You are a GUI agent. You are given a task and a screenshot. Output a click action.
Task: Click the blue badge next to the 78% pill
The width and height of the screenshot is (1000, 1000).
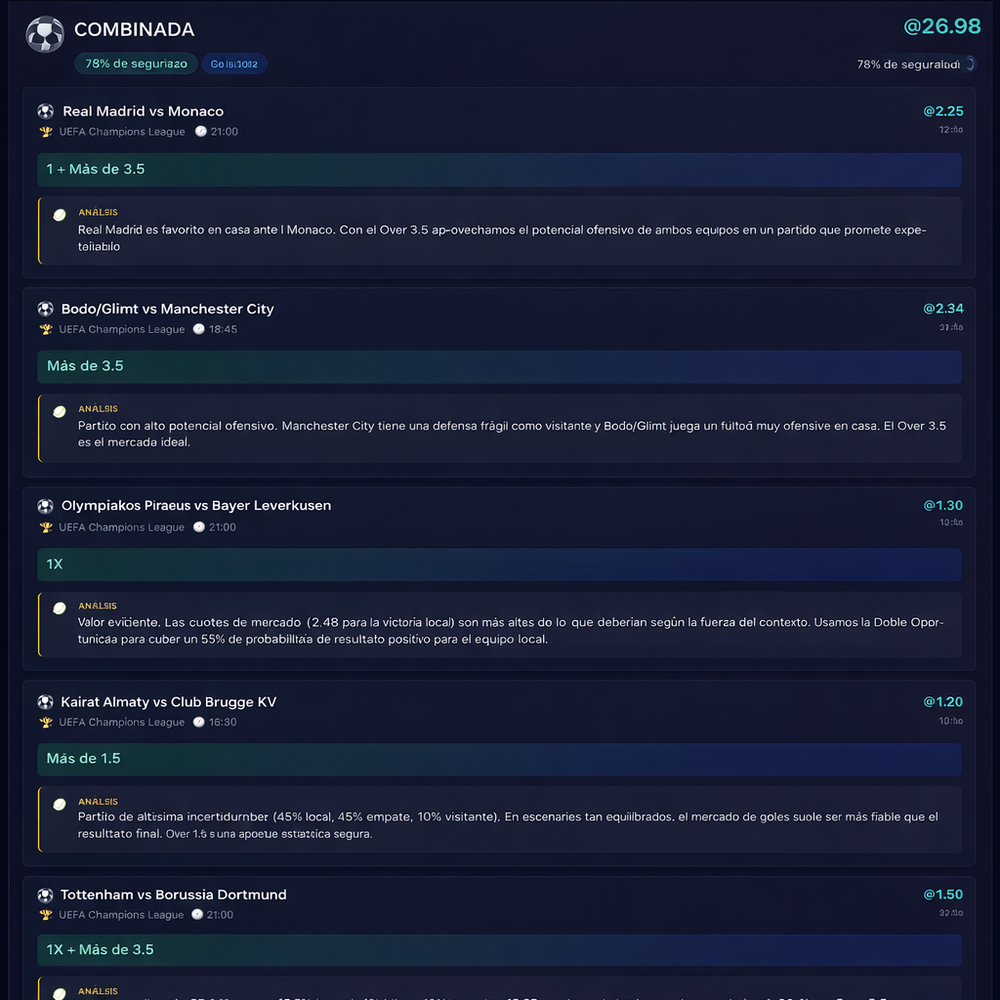point(234,64)
